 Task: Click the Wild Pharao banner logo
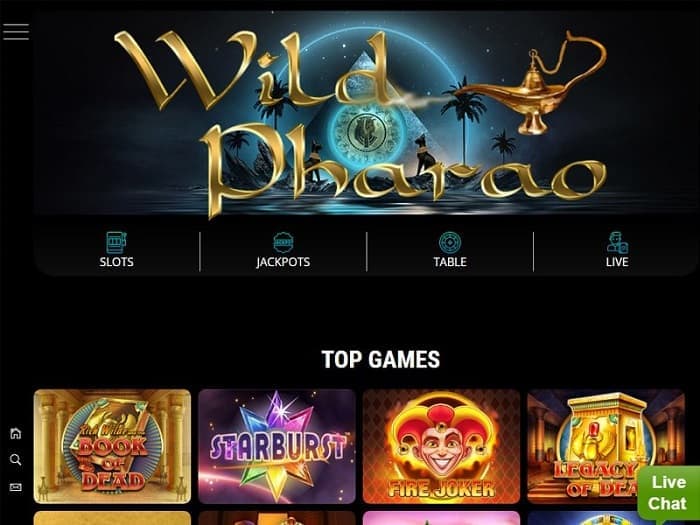tap(359, 121)
